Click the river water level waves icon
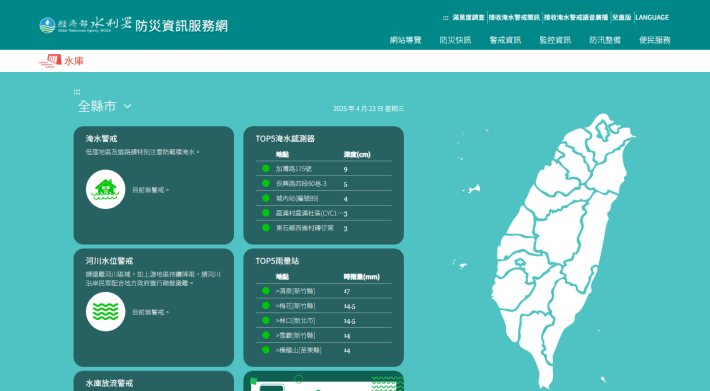710x391 pixels. pyautogui.click(x=106, y=311)
